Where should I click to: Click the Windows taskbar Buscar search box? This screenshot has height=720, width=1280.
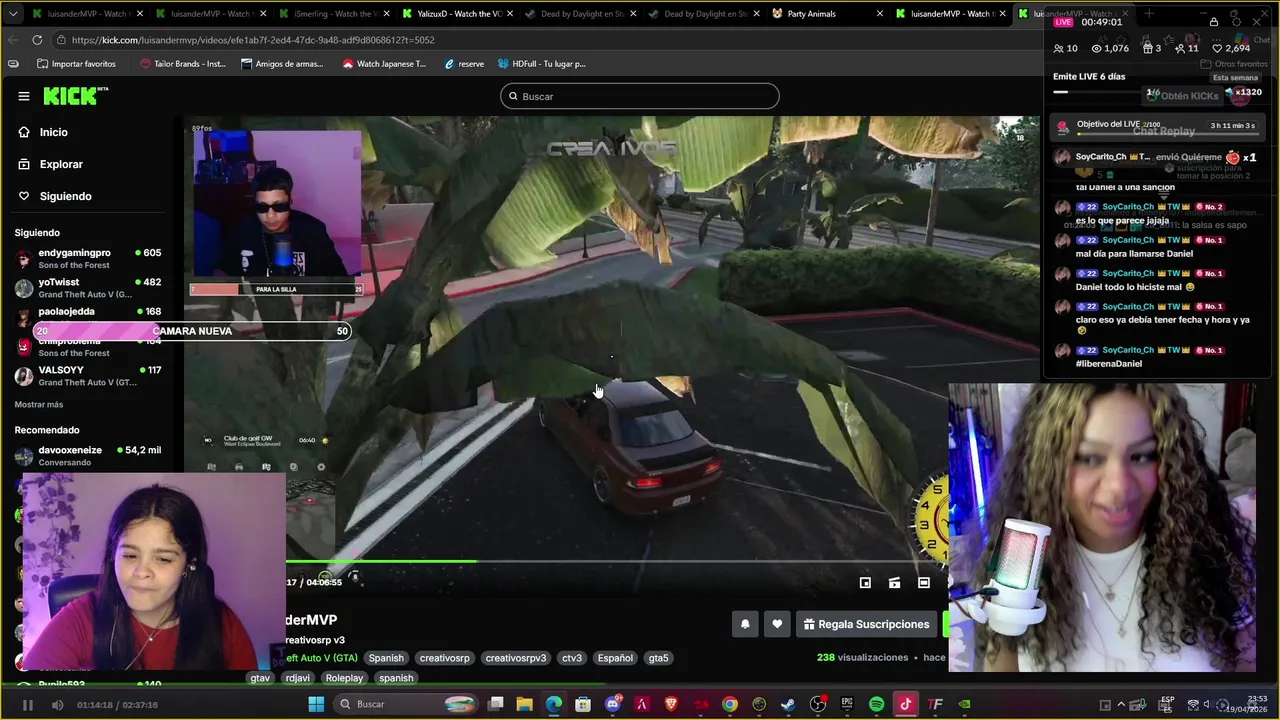coord(405,704)
